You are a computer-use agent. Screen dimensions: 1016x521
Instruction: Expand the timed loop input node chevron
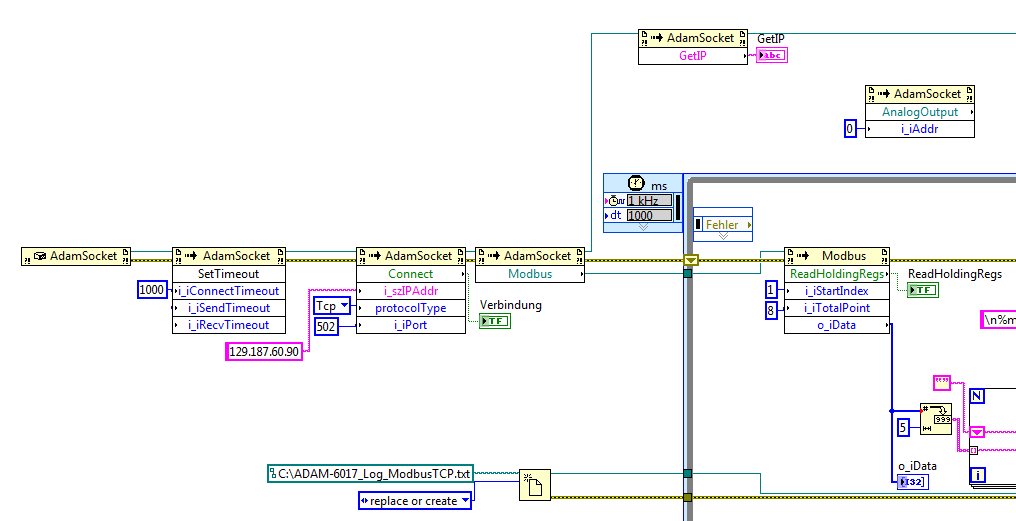point(643,227)
